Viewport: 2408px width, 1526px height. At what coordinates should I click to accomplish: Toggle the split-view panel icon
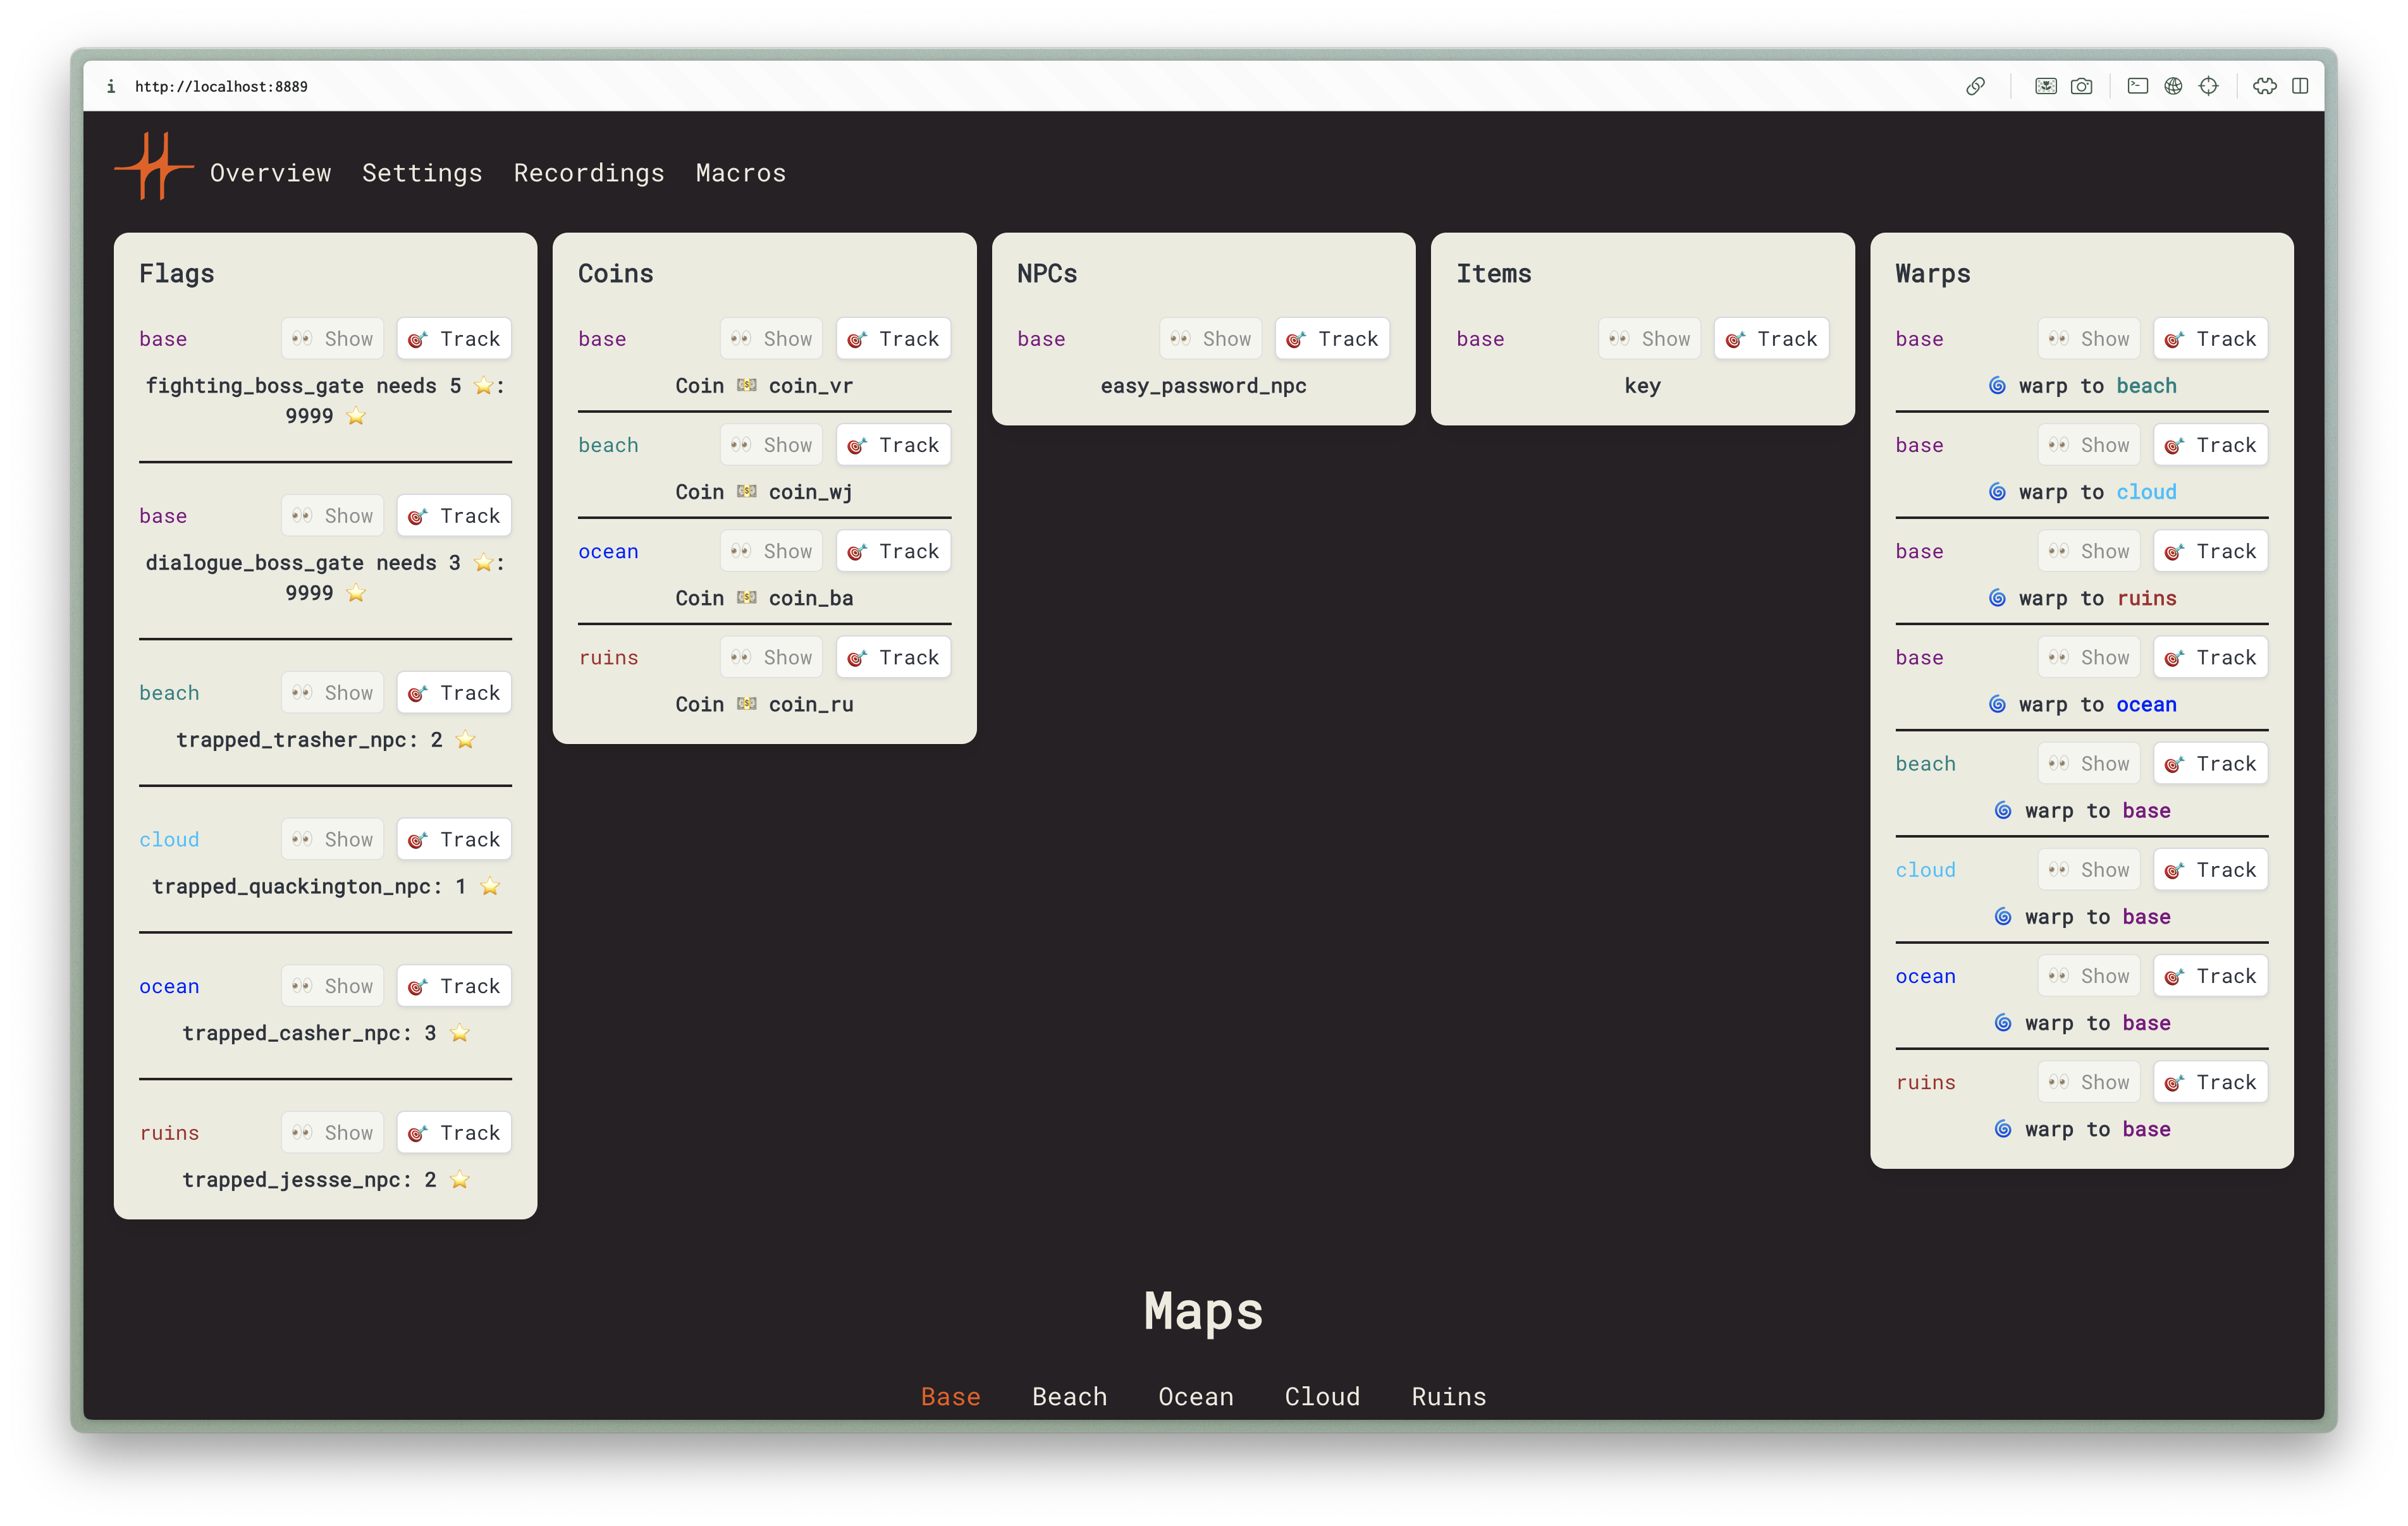[x=2300, y=86]
